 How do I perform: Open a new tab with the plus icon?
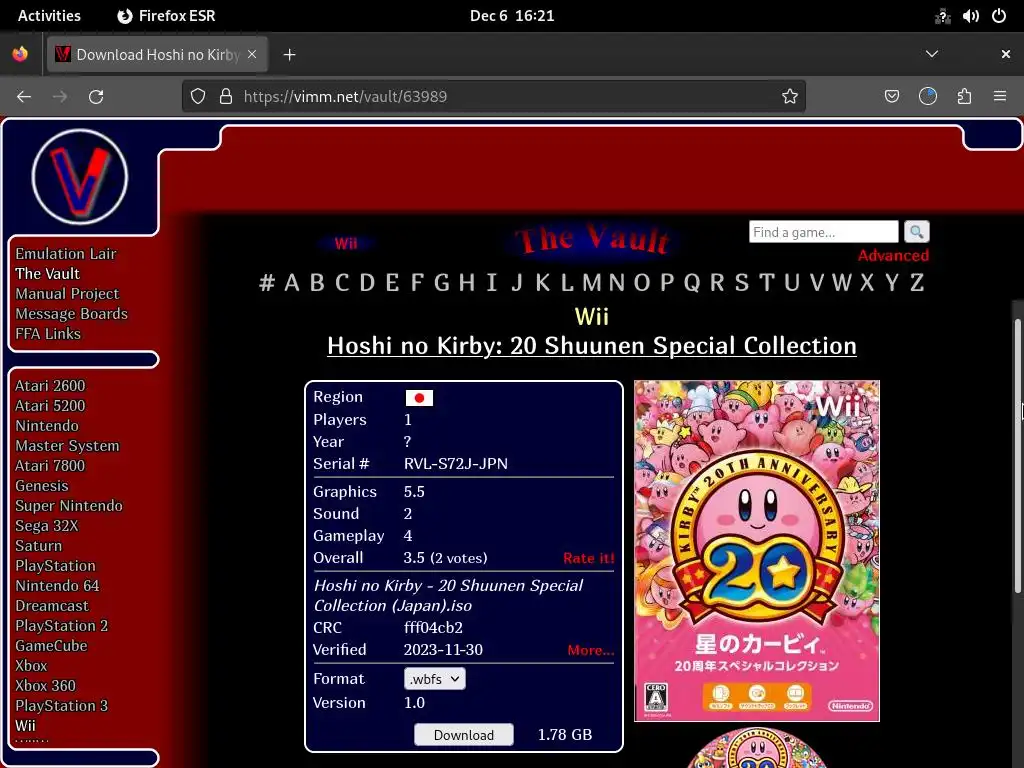point(289,55)
